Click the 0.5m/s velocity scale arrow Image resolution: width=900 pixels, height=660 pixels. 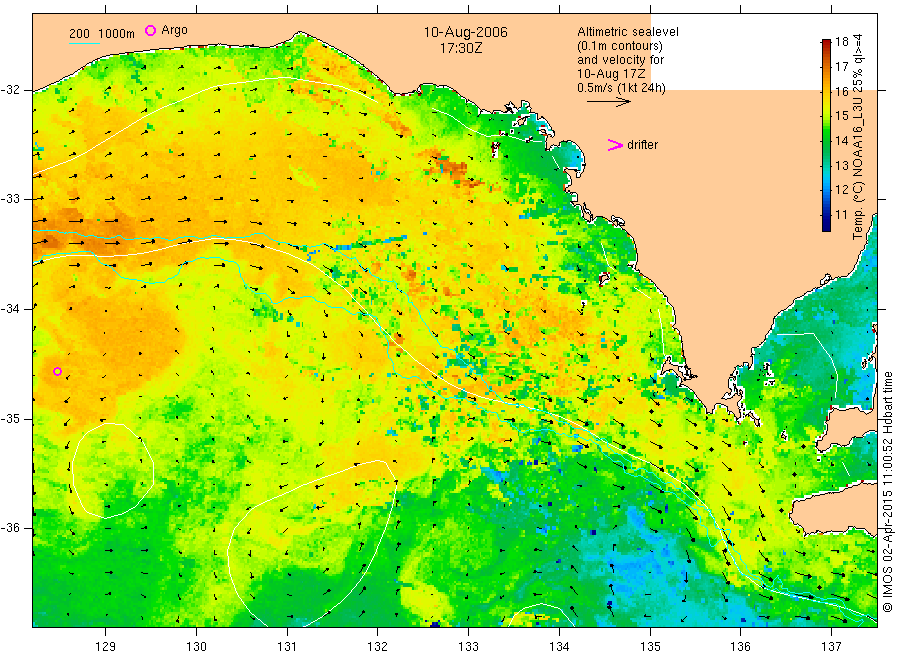[x=608, y=102]
